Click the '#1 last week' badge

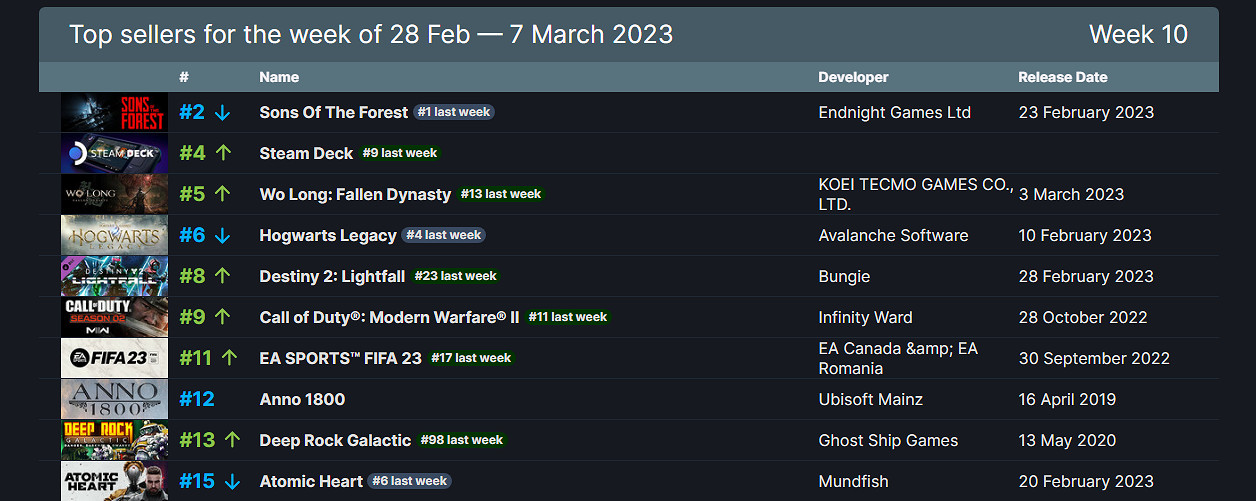pyautogui.click(x=454, y=112)
